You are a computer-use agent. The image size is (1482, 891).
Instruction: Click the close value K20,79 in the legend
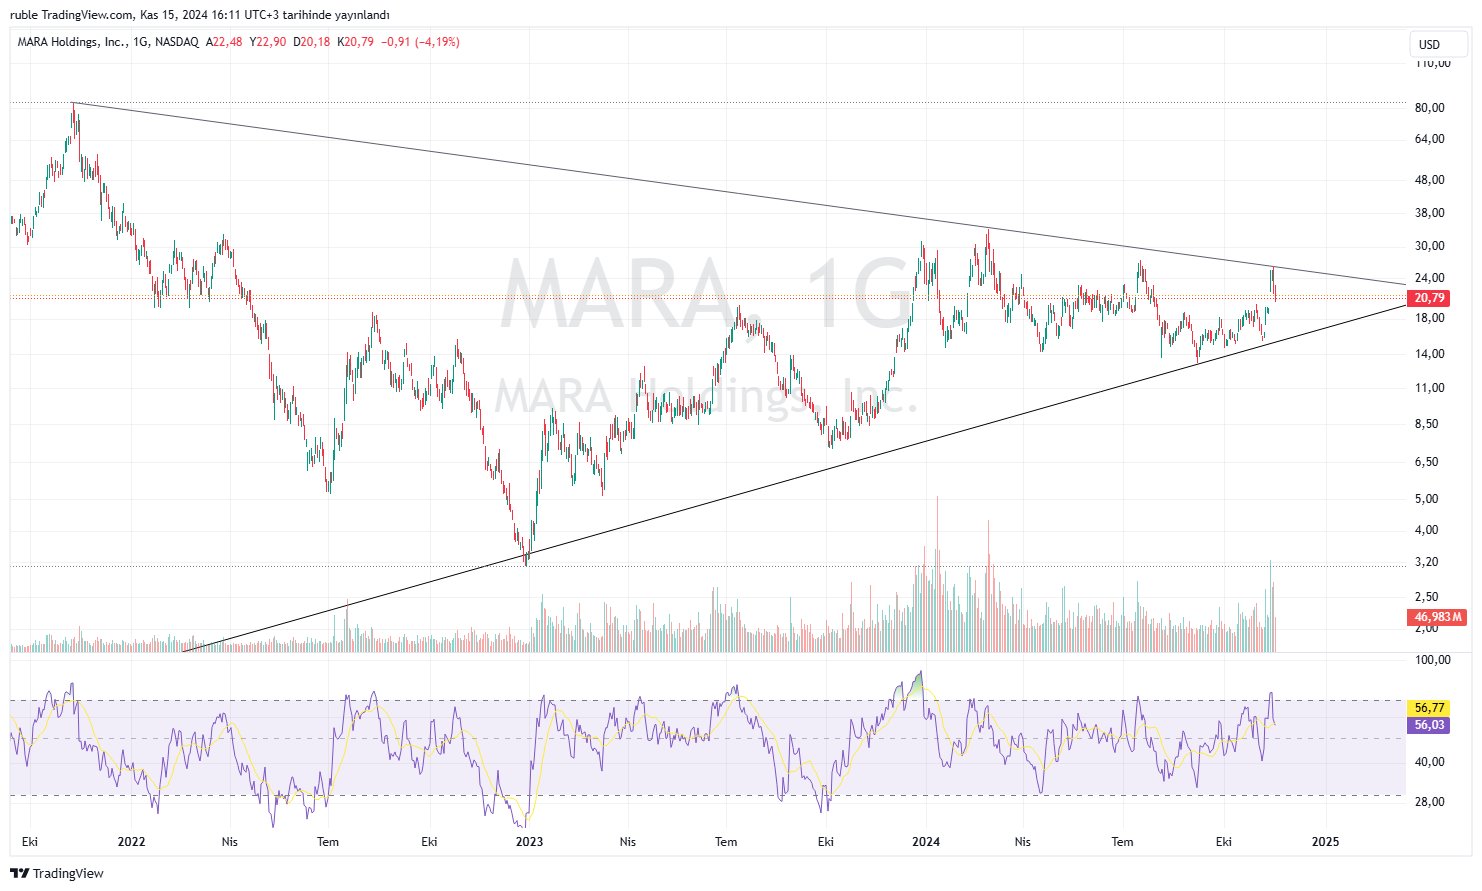(356, 42)
